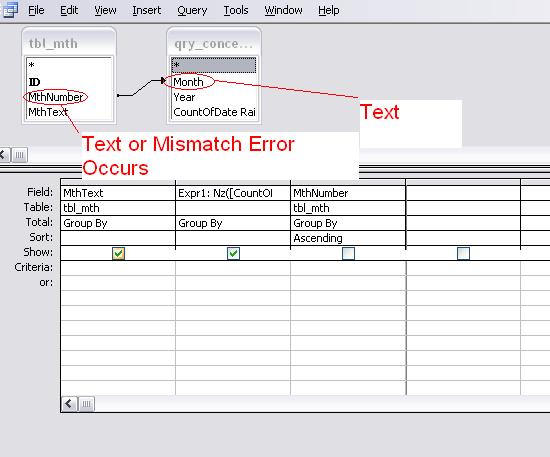
Task: Click the design grid scrollbar thumb
Action: pyautogui.click(x=86, y=404)
